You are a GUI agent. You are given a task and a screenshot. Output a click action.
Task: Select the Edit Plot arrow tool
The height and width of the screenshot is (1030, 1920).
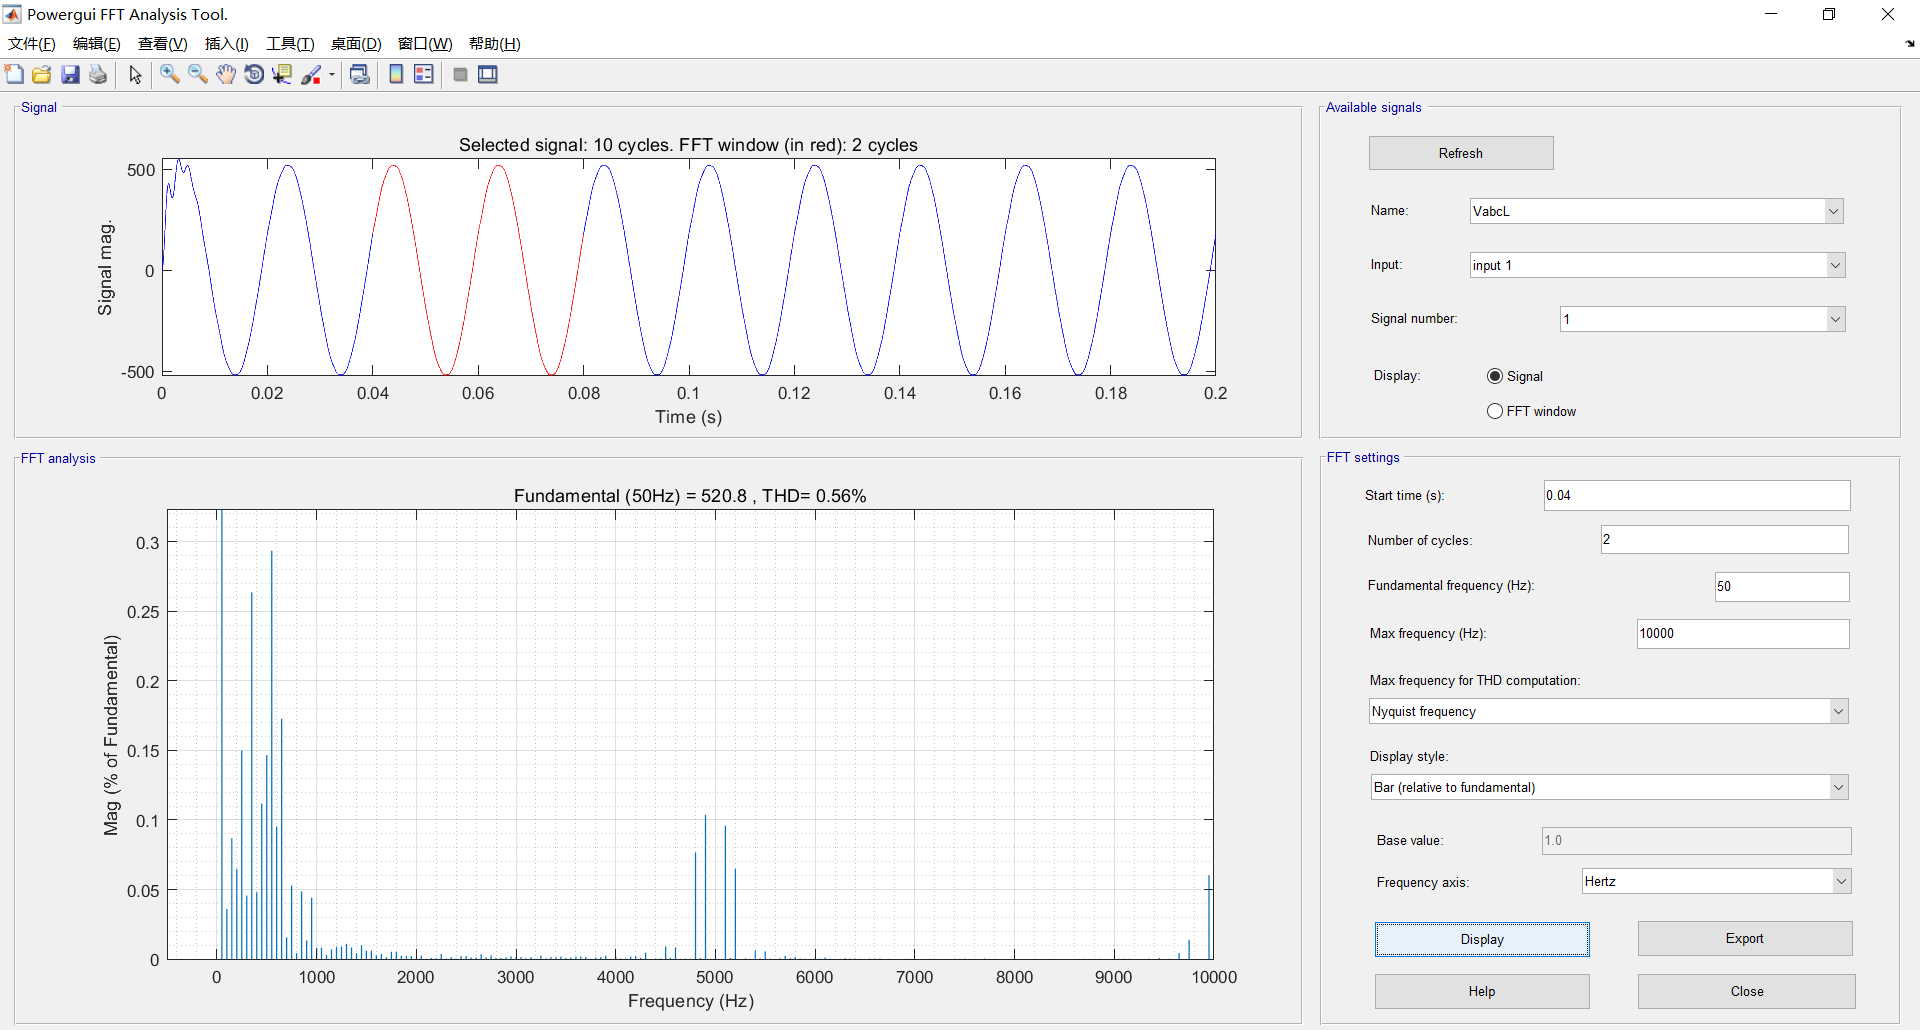pyautogui.click(x=135, y=75)
